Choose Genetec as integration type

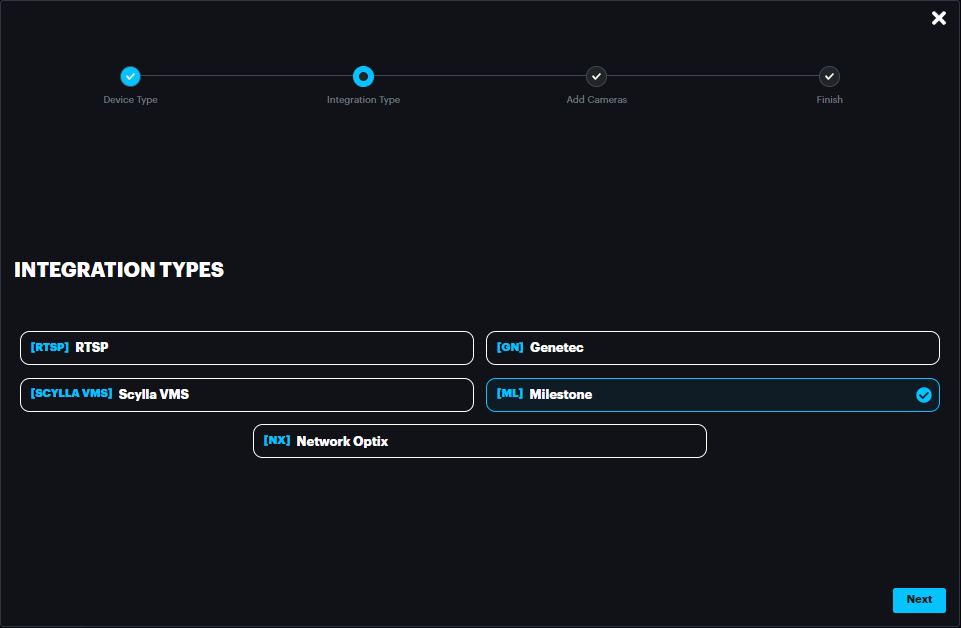(712, 348)
